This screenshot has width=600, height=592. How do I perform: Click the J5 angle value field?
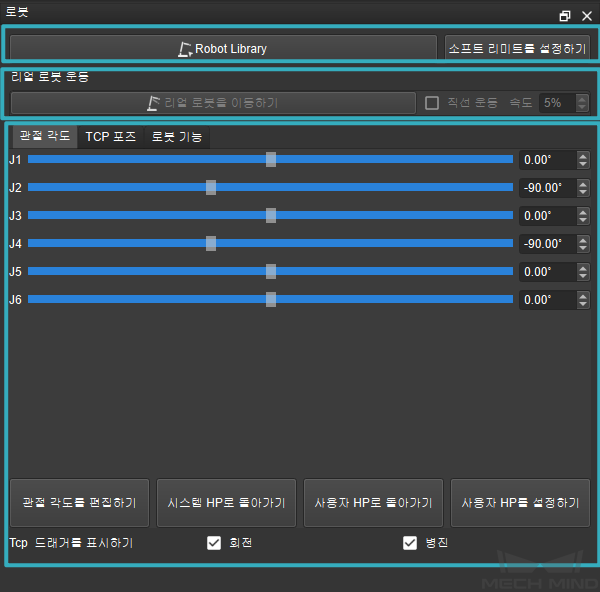548,272
